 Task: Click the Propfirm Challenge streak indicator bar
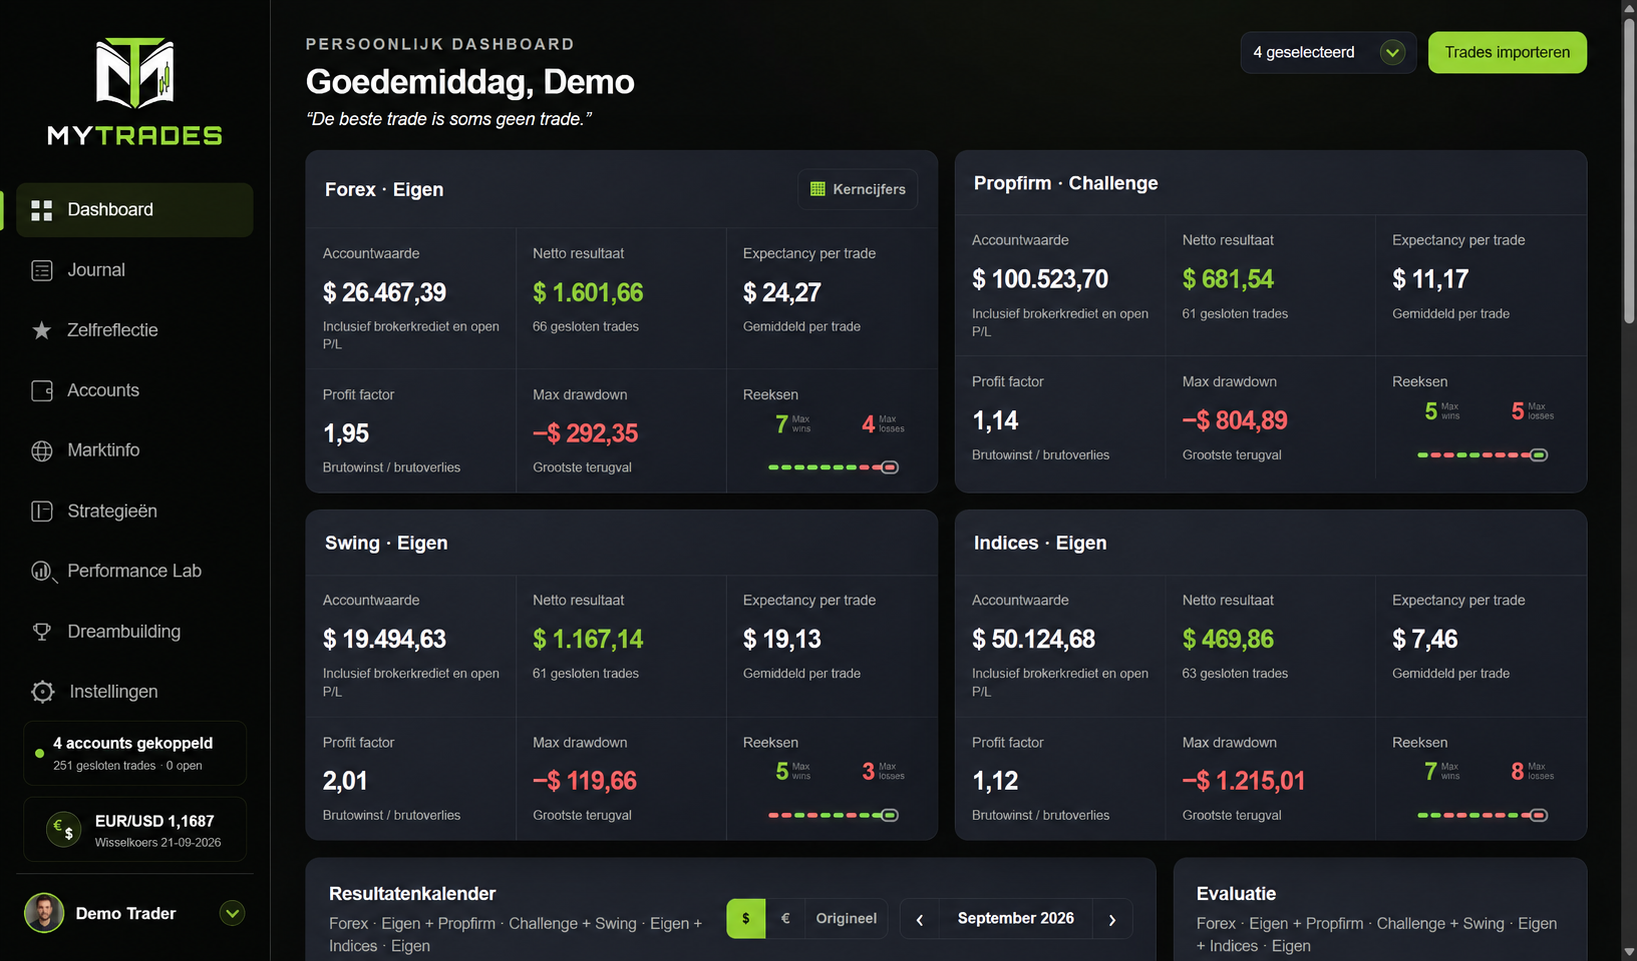pos(1482,455)
